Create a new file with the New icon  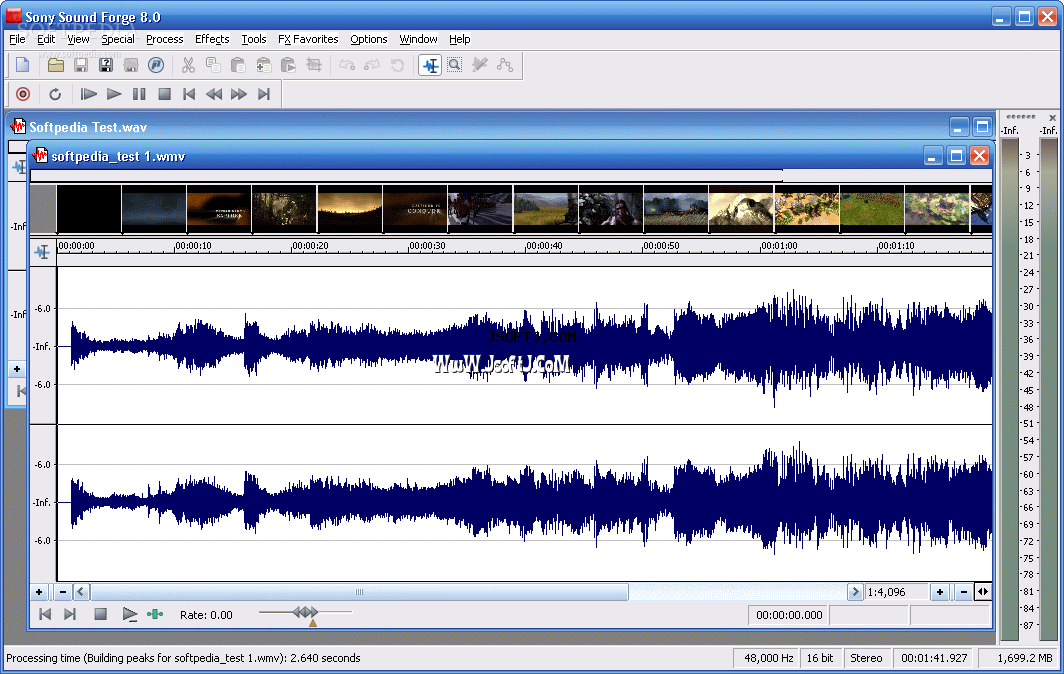pos(22,65)
